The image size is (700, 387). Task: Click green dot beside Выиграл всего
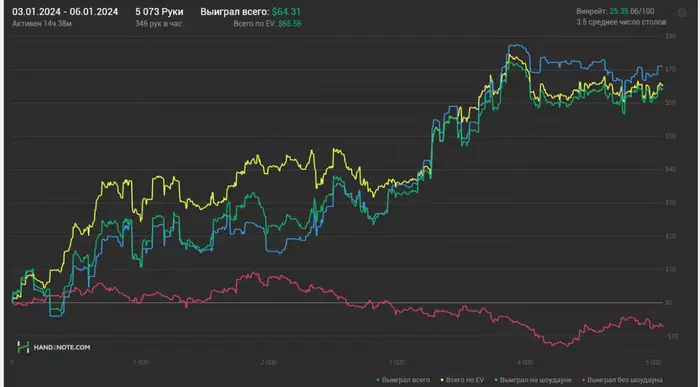pyautogui.click(x=378, y=380)
